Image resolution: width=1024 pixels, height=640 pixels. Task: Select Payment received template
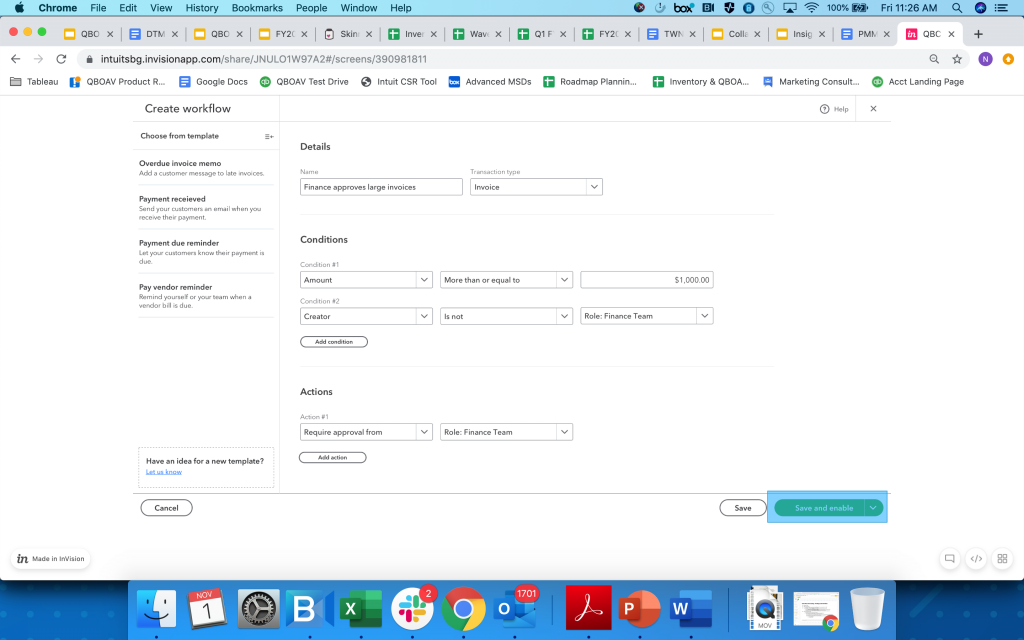[x=206, y=208]
